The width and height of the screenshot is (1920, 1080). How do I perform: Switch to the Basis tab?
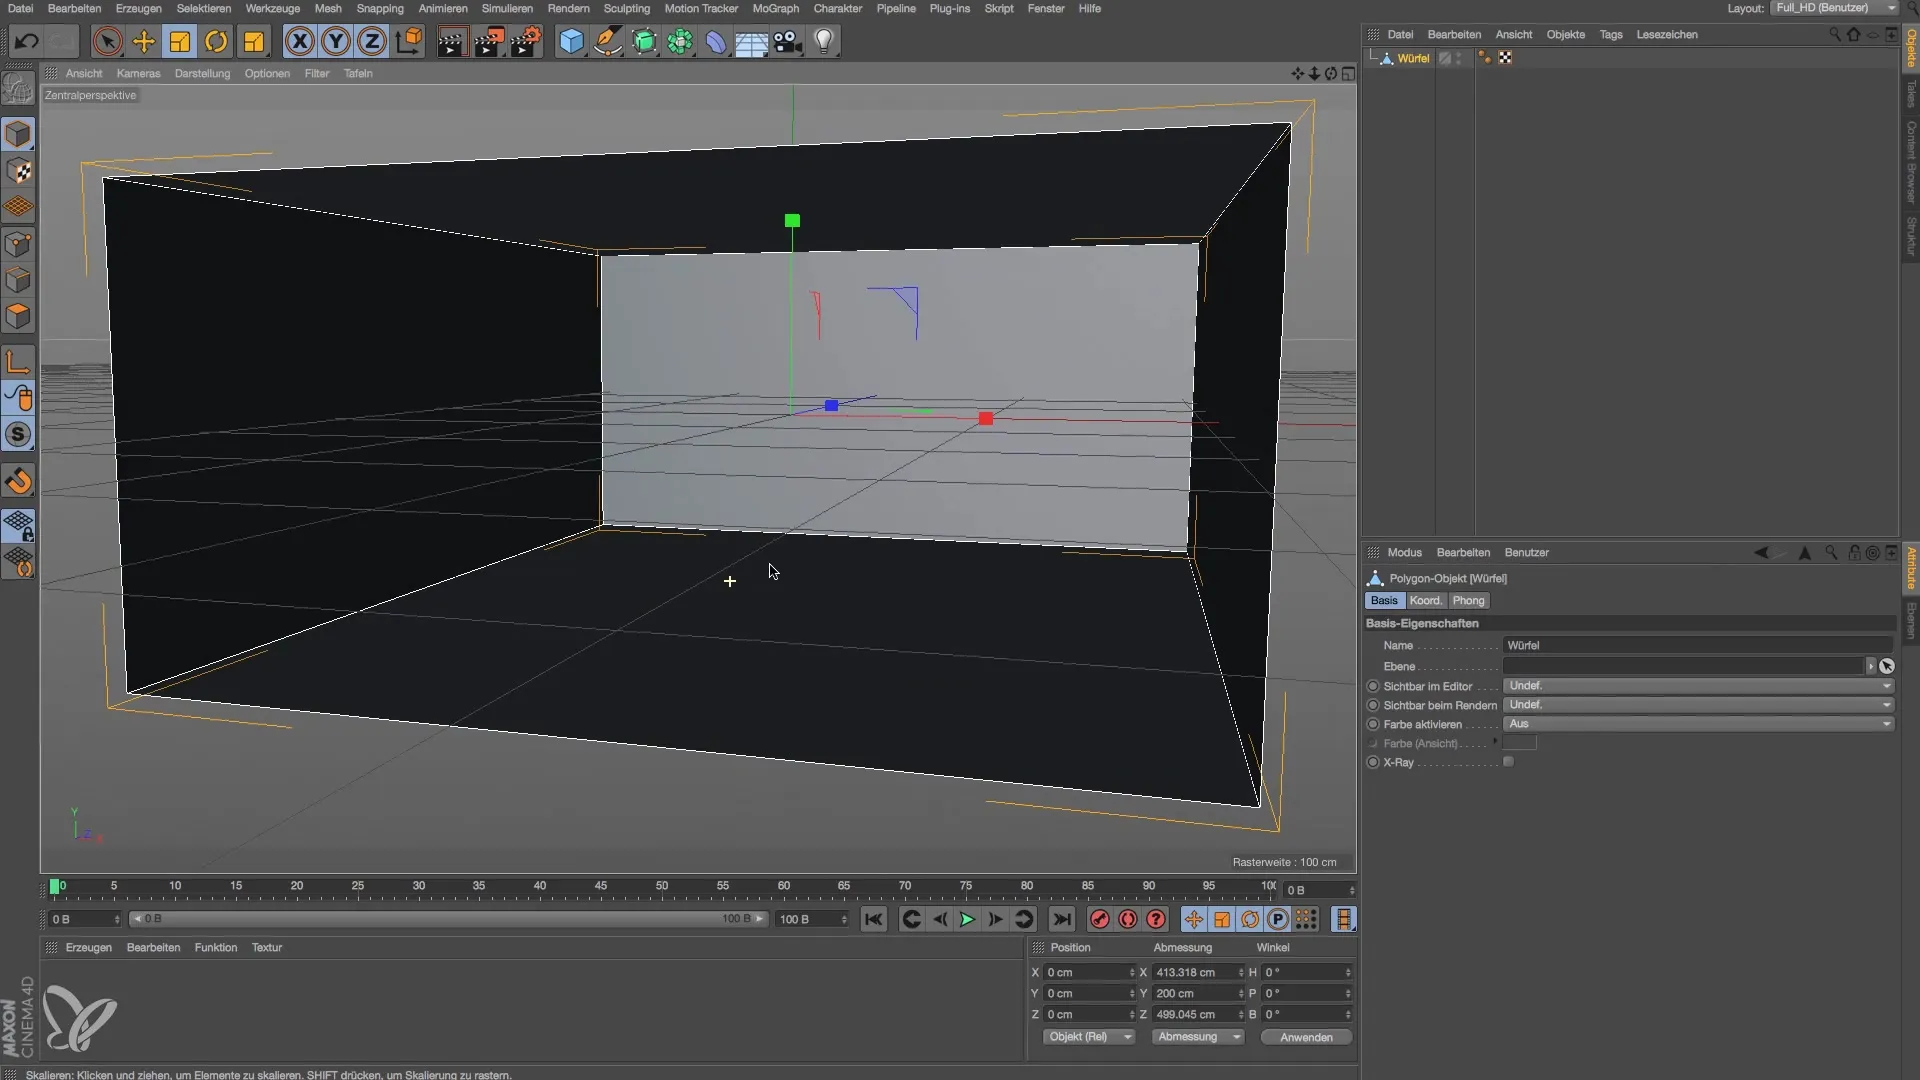[1384, 600]
